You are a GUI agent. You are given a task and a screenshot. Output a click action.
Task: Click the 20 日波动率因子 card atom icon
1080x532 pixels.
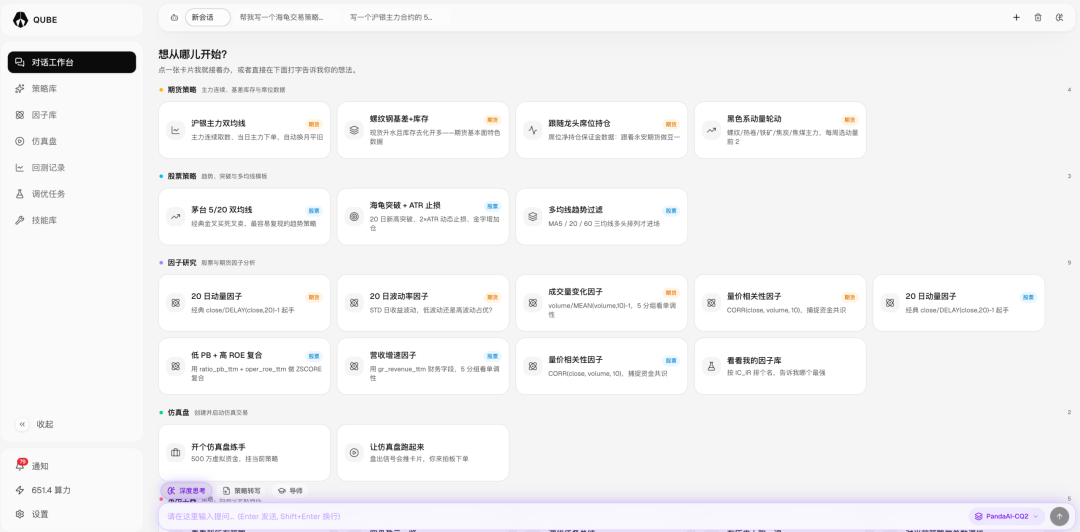354,303
